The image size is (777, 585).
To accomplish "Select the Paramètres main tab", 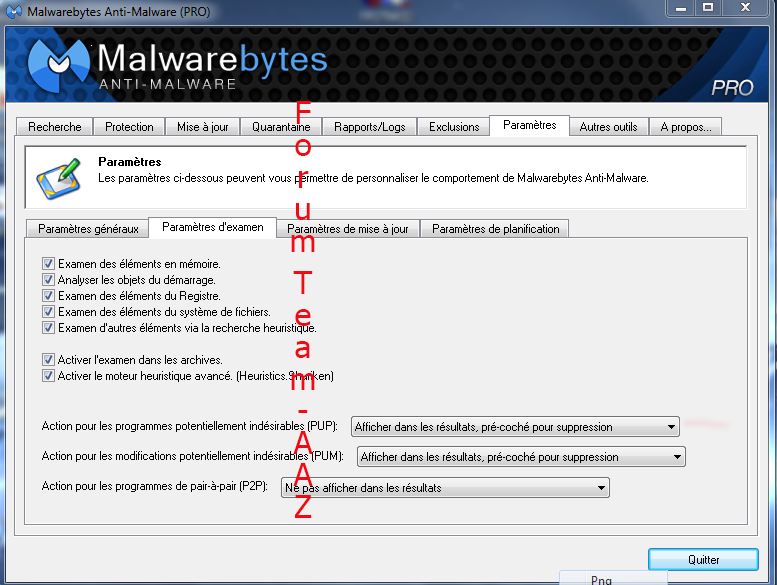I will [x=529, y=125].
